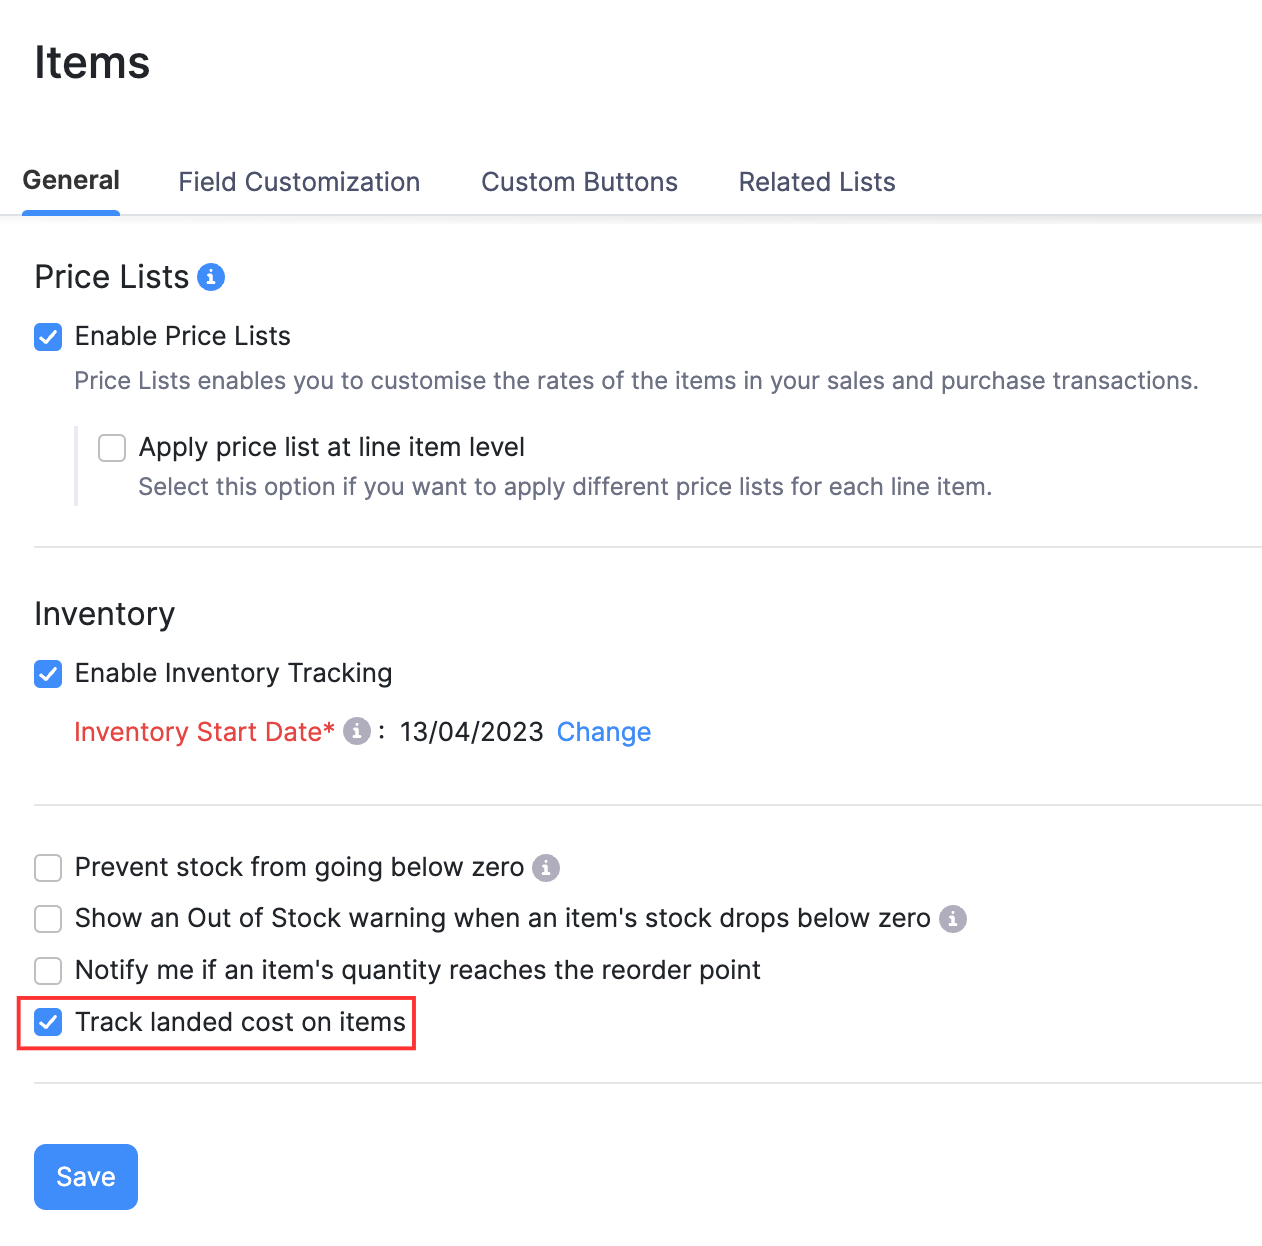Screen dimensions: 1262x1246
Task: Click the Change link for inventory date
Action: pos(604,732)
